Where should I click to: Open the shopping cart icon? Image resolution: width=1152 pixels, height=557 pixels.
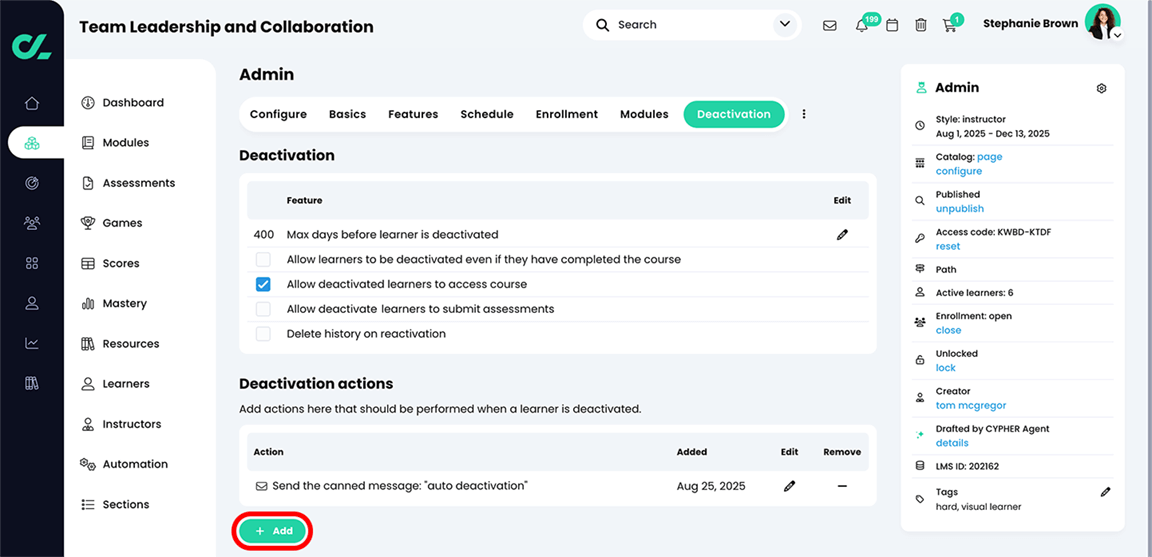click(x=949, y=25)
